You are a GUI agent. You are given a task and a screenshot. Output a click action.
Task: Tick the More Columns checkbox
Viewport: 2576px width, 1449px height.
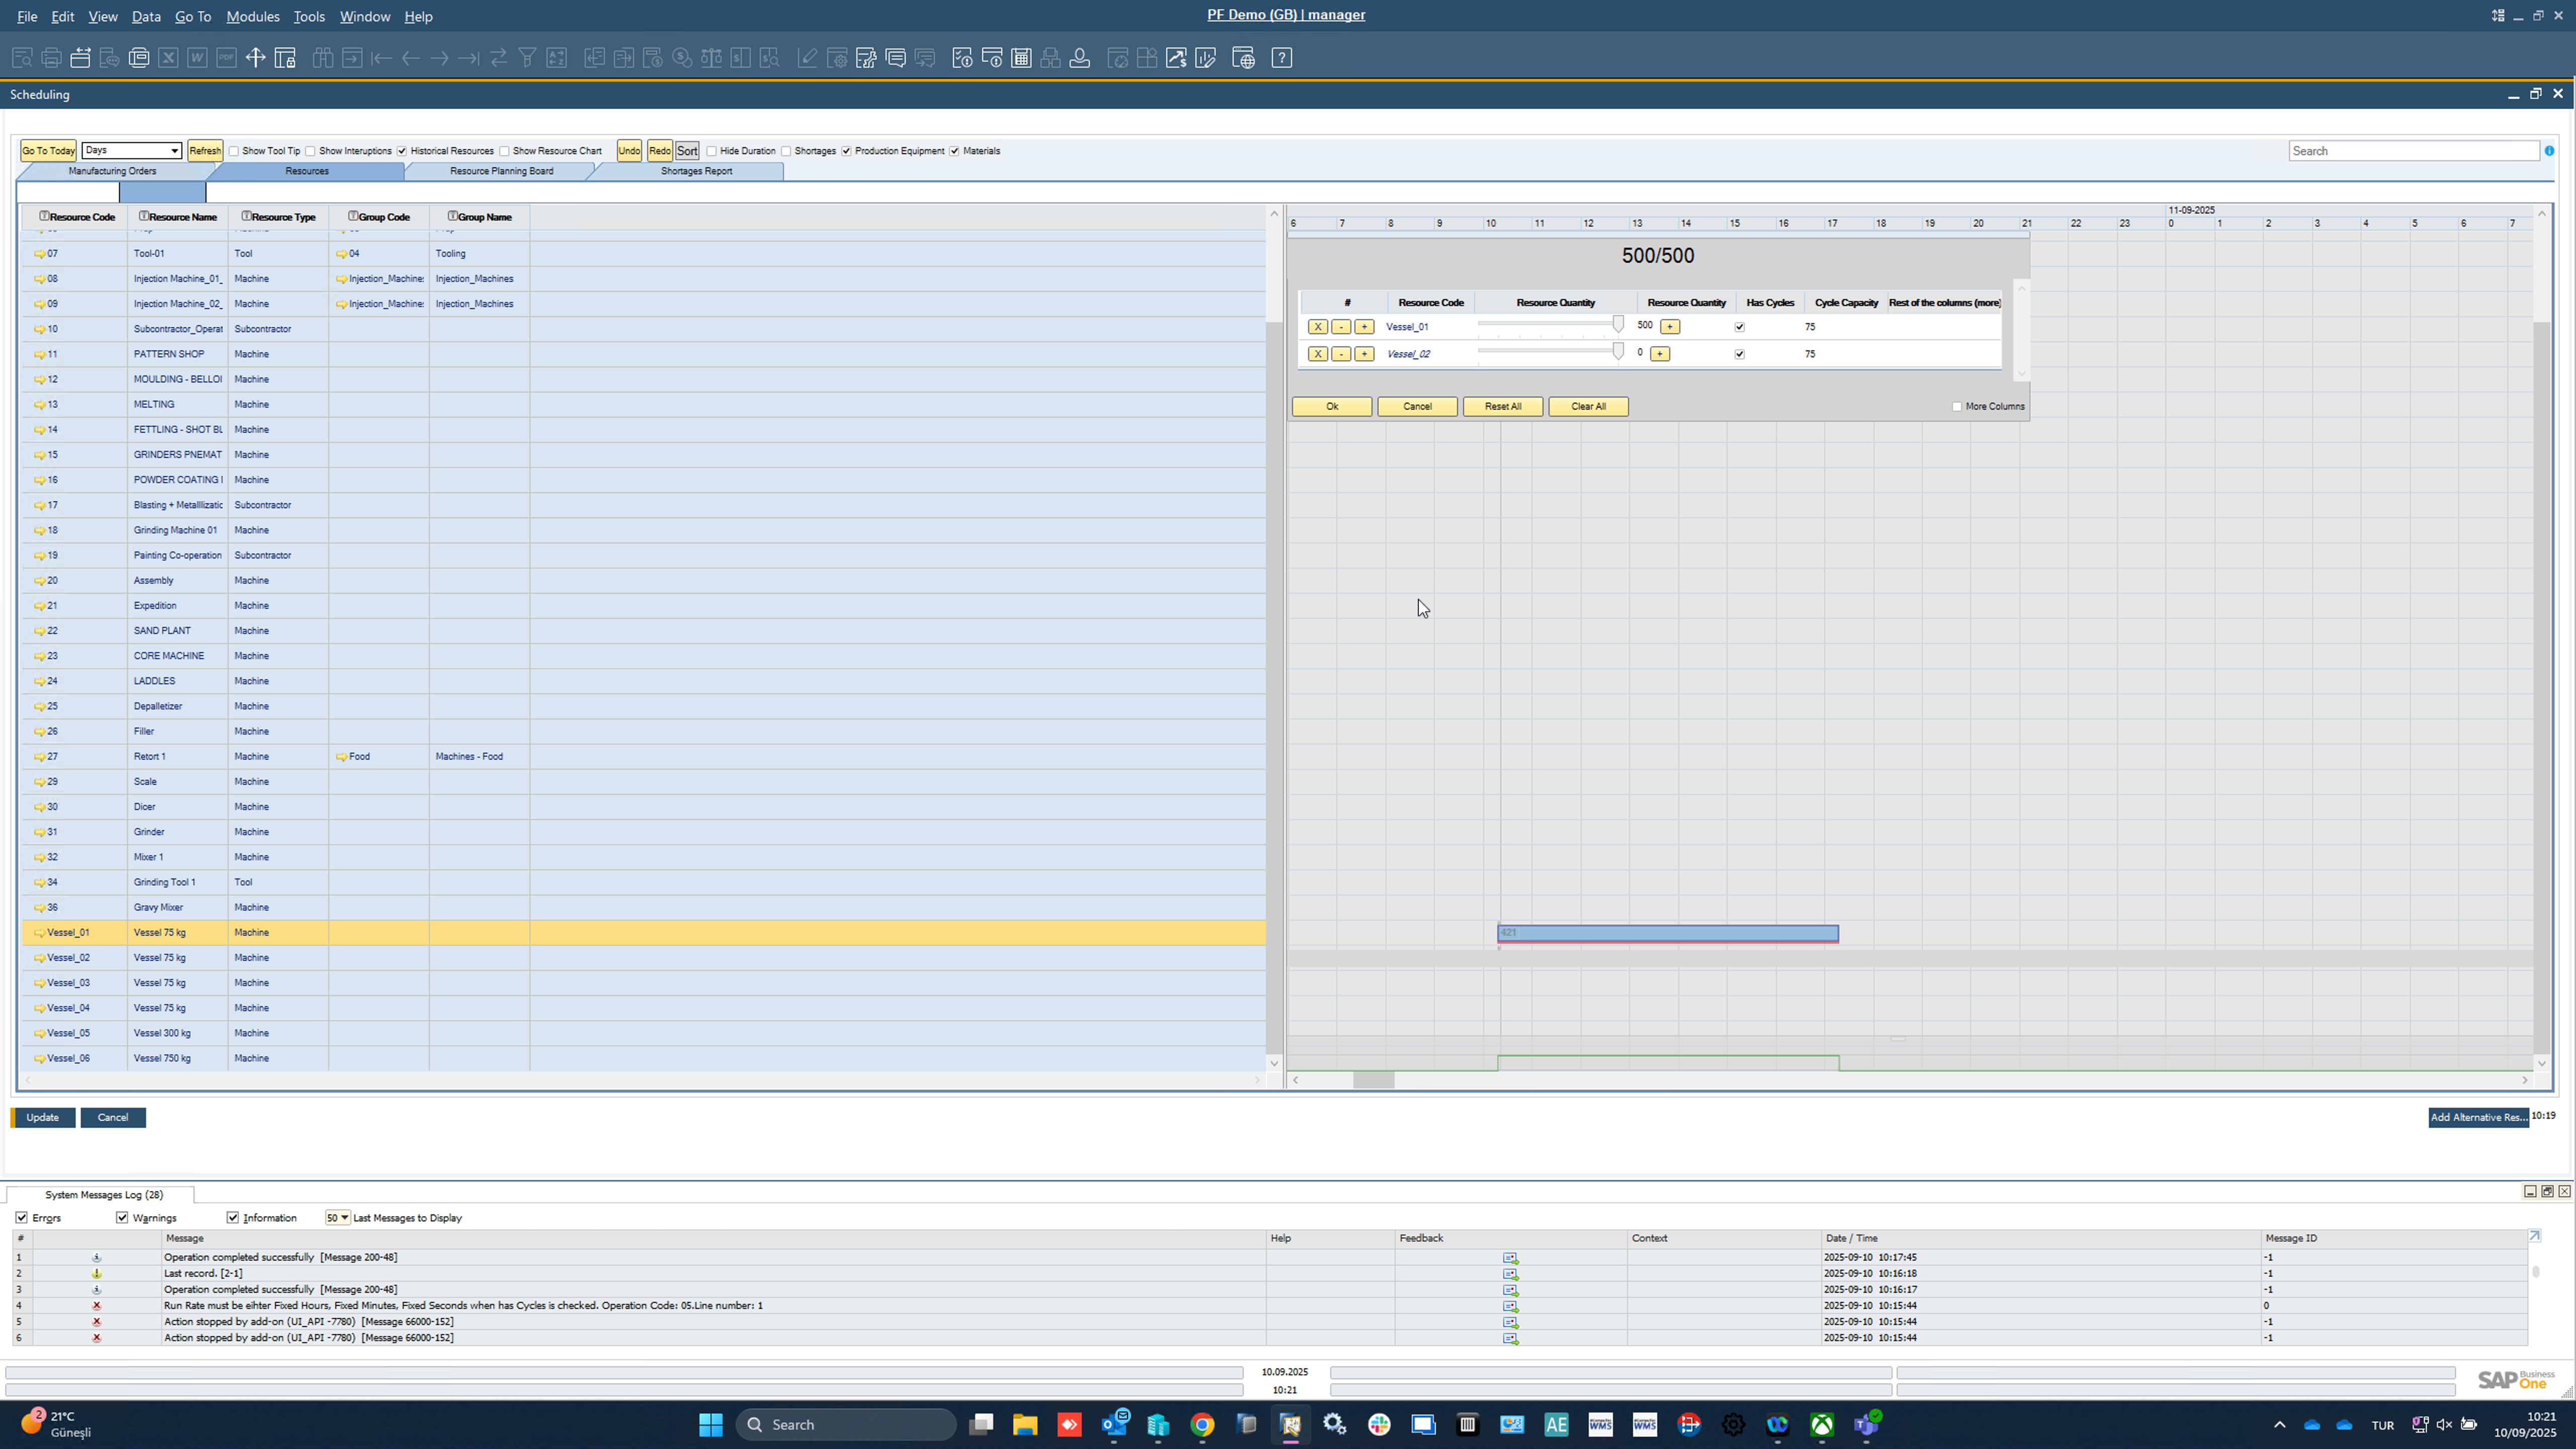coord(1957,407)
